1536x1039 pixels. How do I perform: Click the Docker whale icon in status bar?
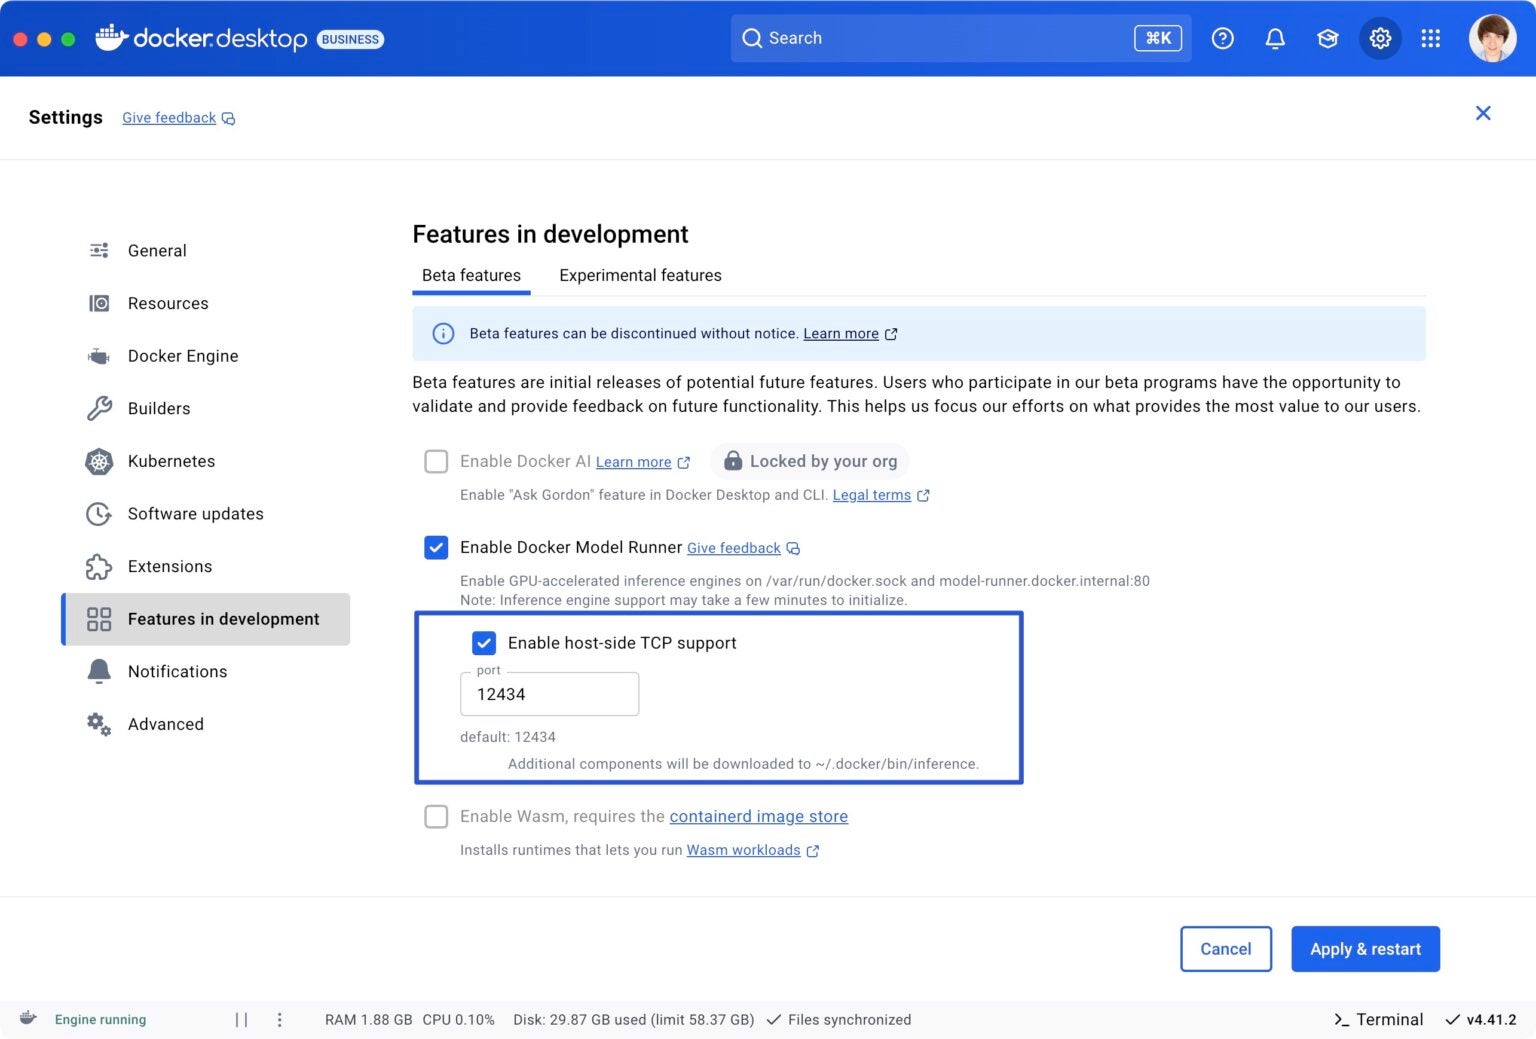tap(27, 1019)
